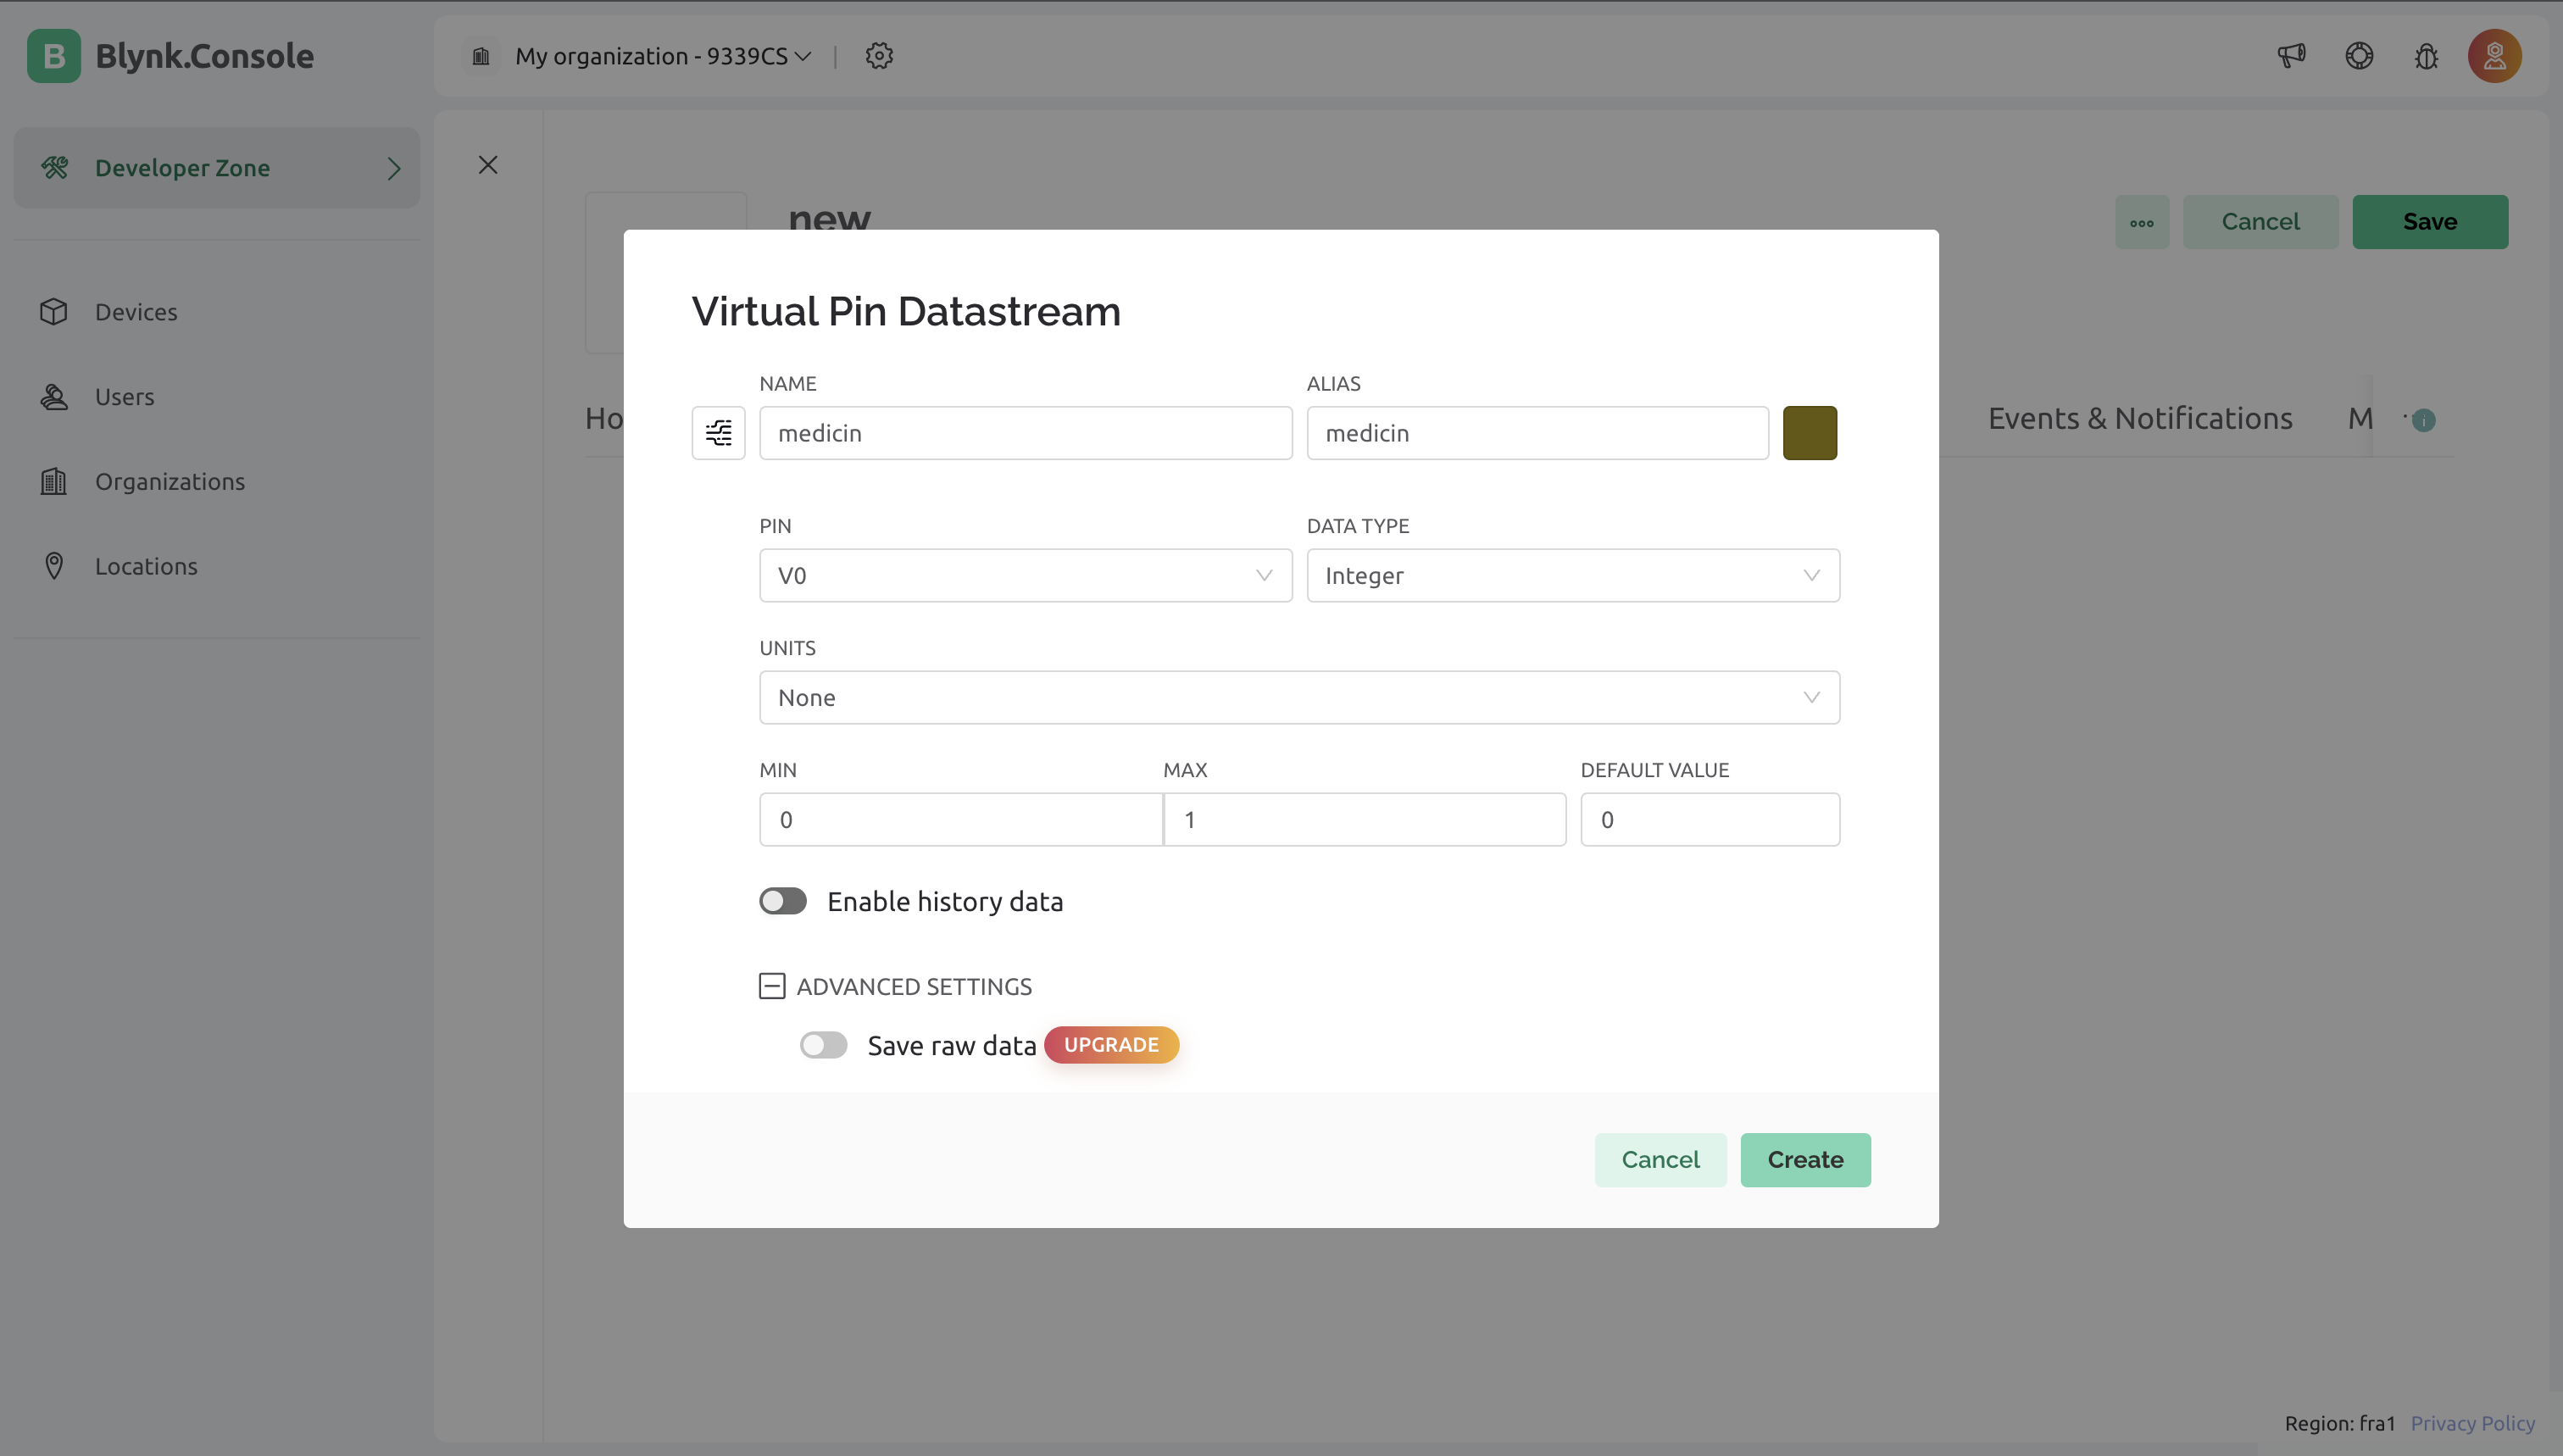The width and height of the screenshot is (2563, 1456).
Task: Click the filter/settings icon left of NAME field
Action: point(718,433)
